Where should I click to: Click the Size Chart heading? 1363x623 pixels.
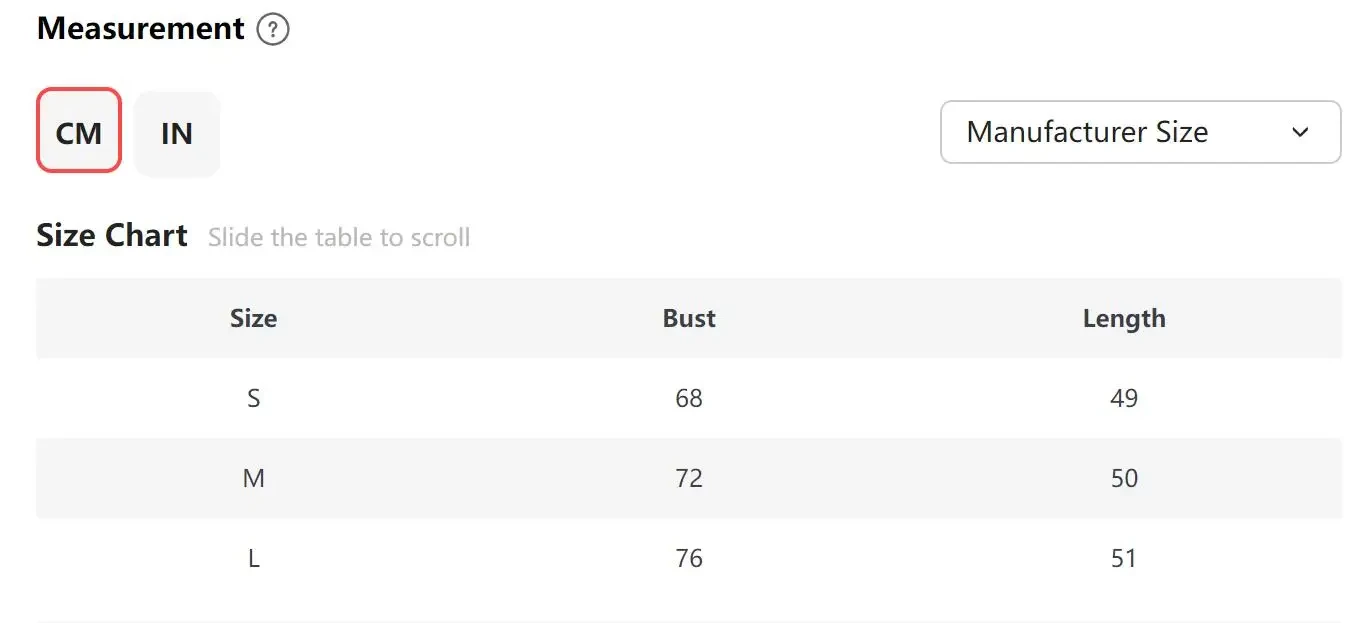(x=112, y=235)
